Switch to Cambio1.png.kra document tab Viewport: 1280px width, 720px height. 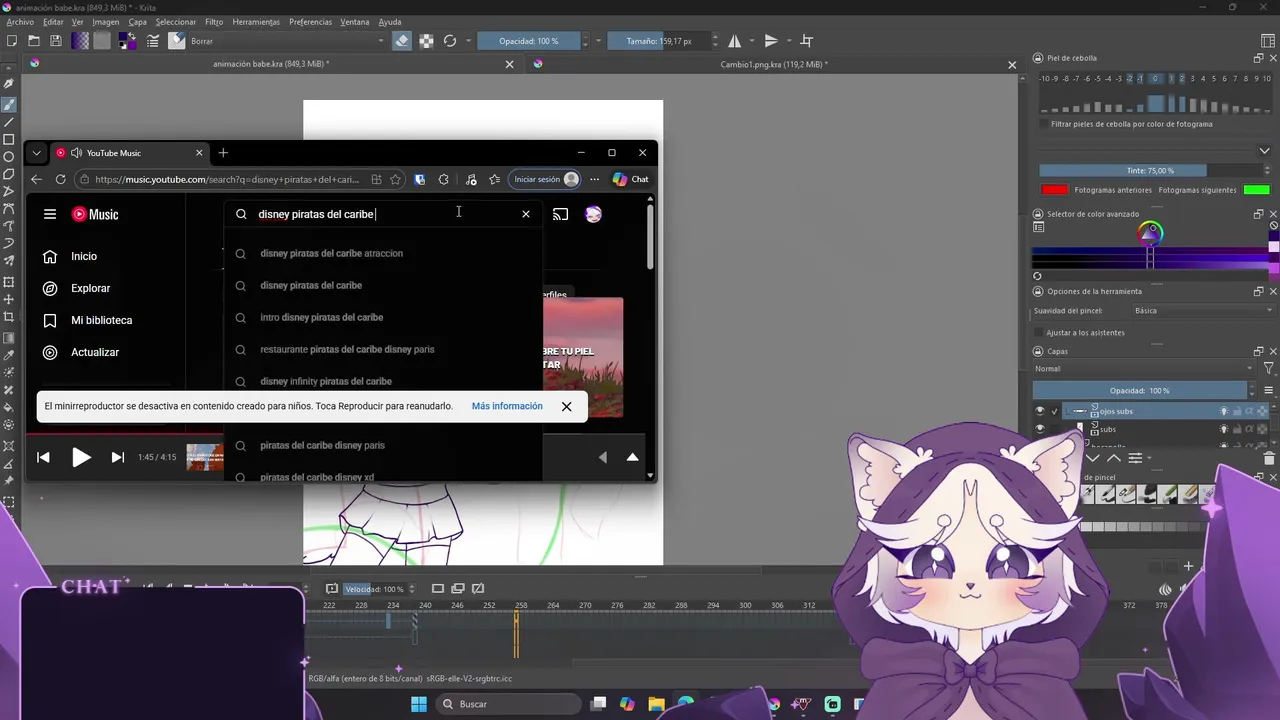(774, 65)
